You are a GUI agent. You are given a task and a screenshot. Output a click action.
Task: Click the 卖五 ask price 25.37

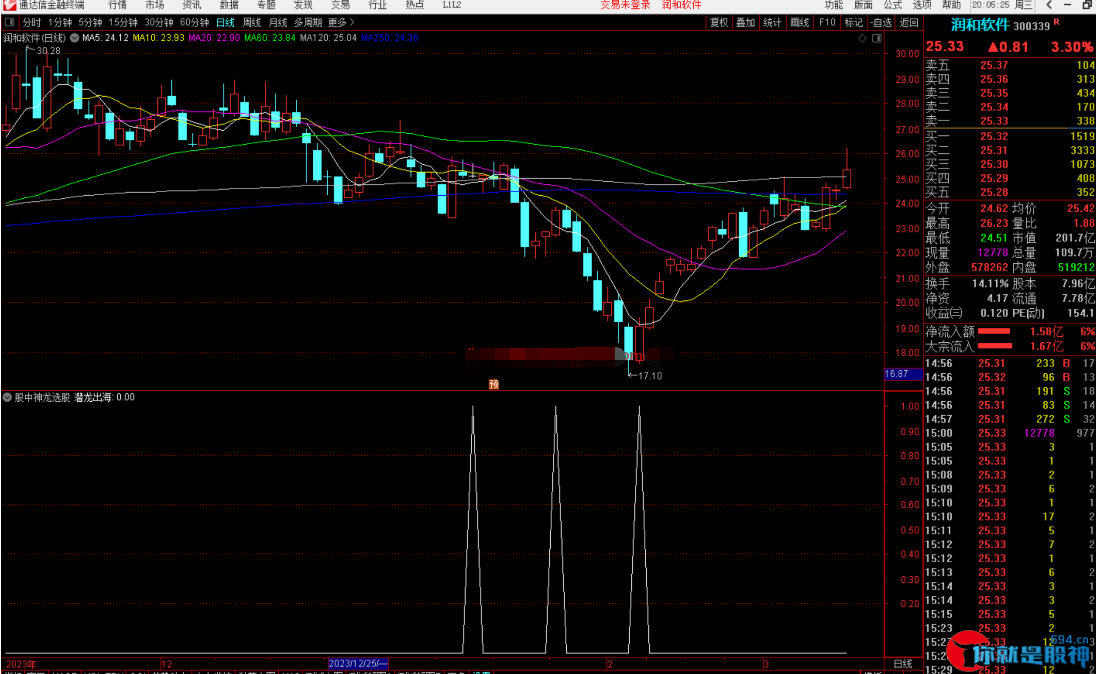tap(994, 65)
